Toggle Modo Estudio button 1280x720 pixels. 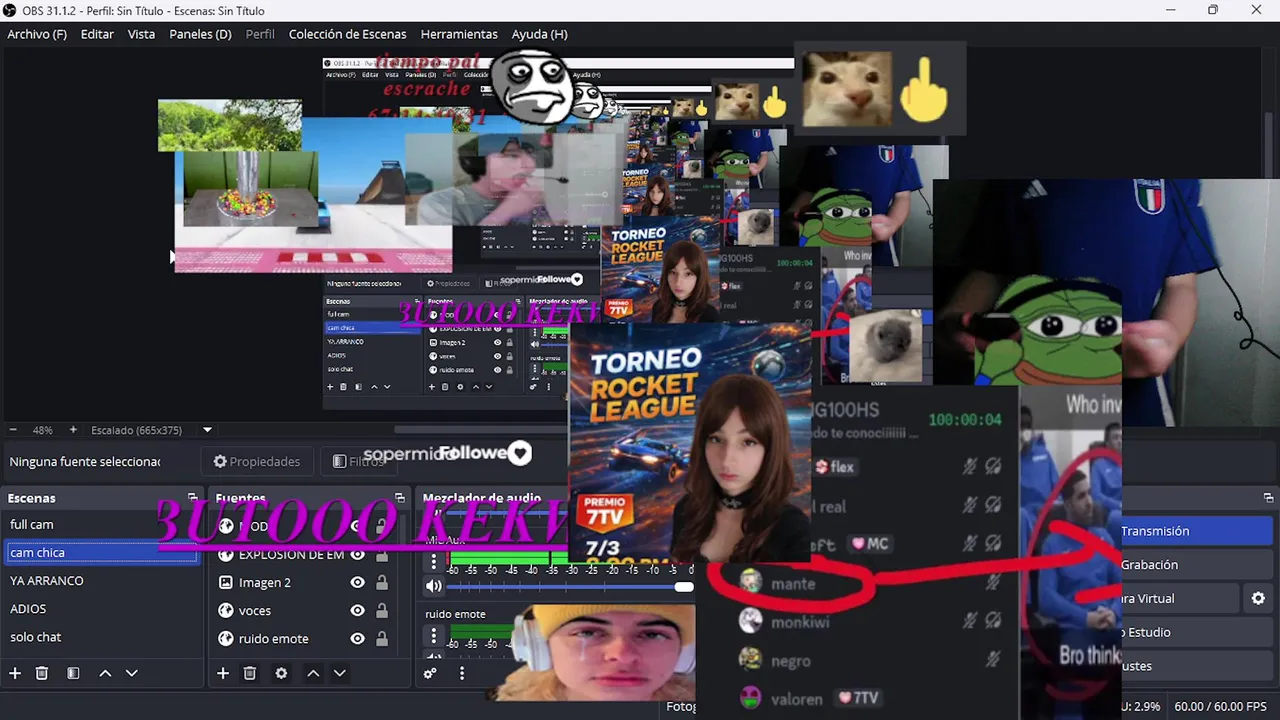(1196, 632)
